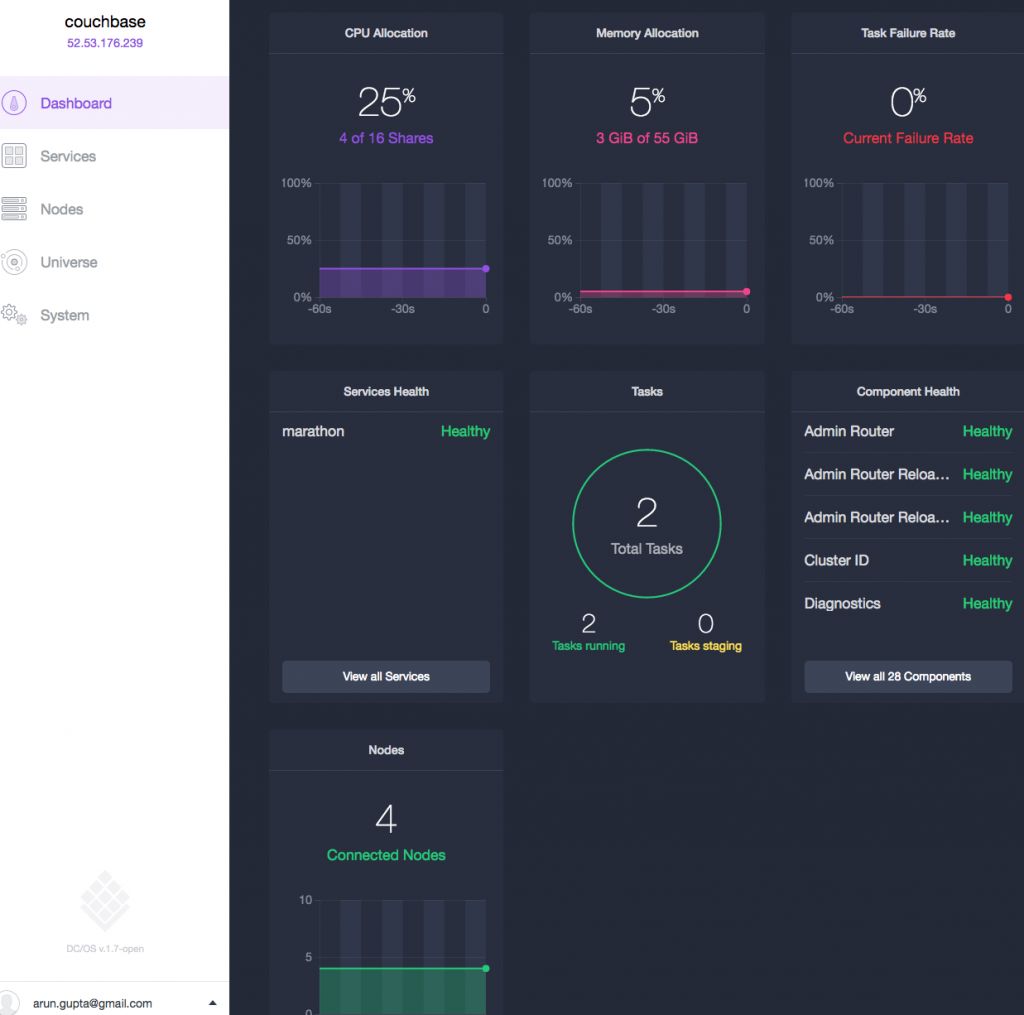
Task: Click the Component Health panel title
Action: pos(908,392)
